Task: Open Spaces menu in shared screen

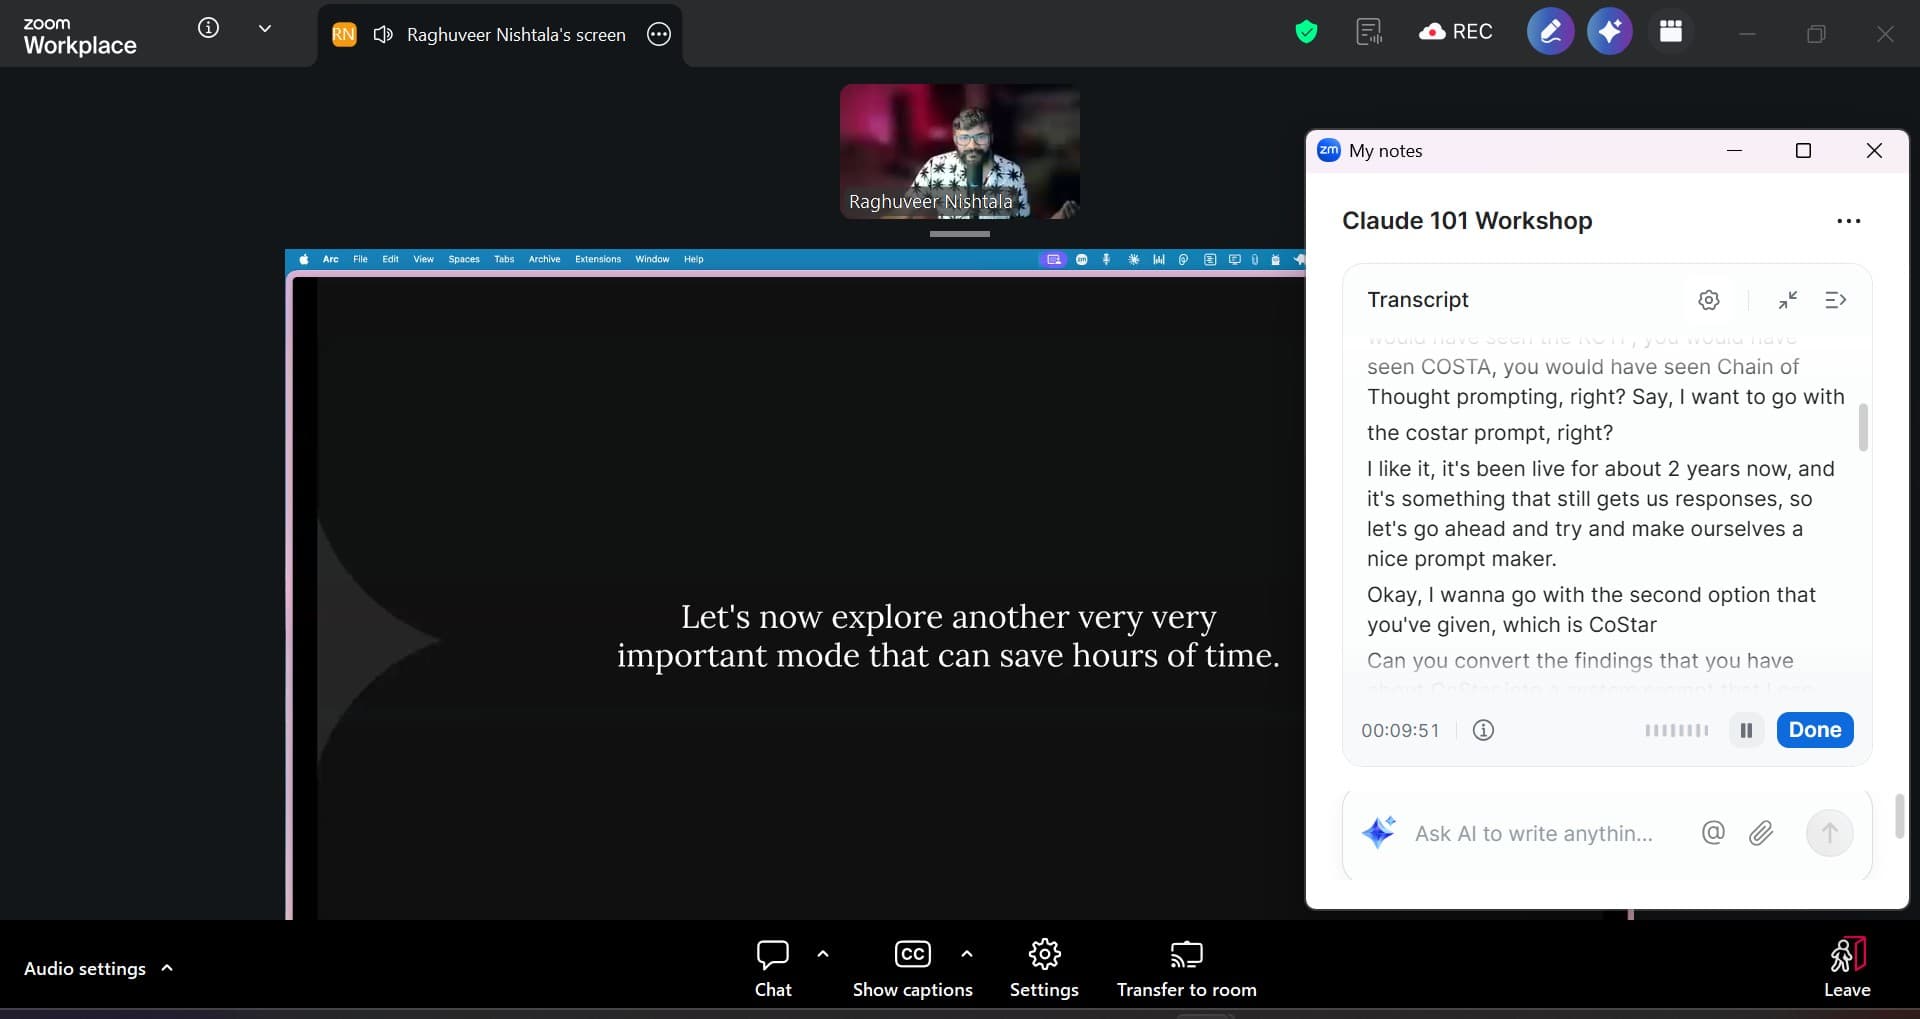Action: point(464,259)
